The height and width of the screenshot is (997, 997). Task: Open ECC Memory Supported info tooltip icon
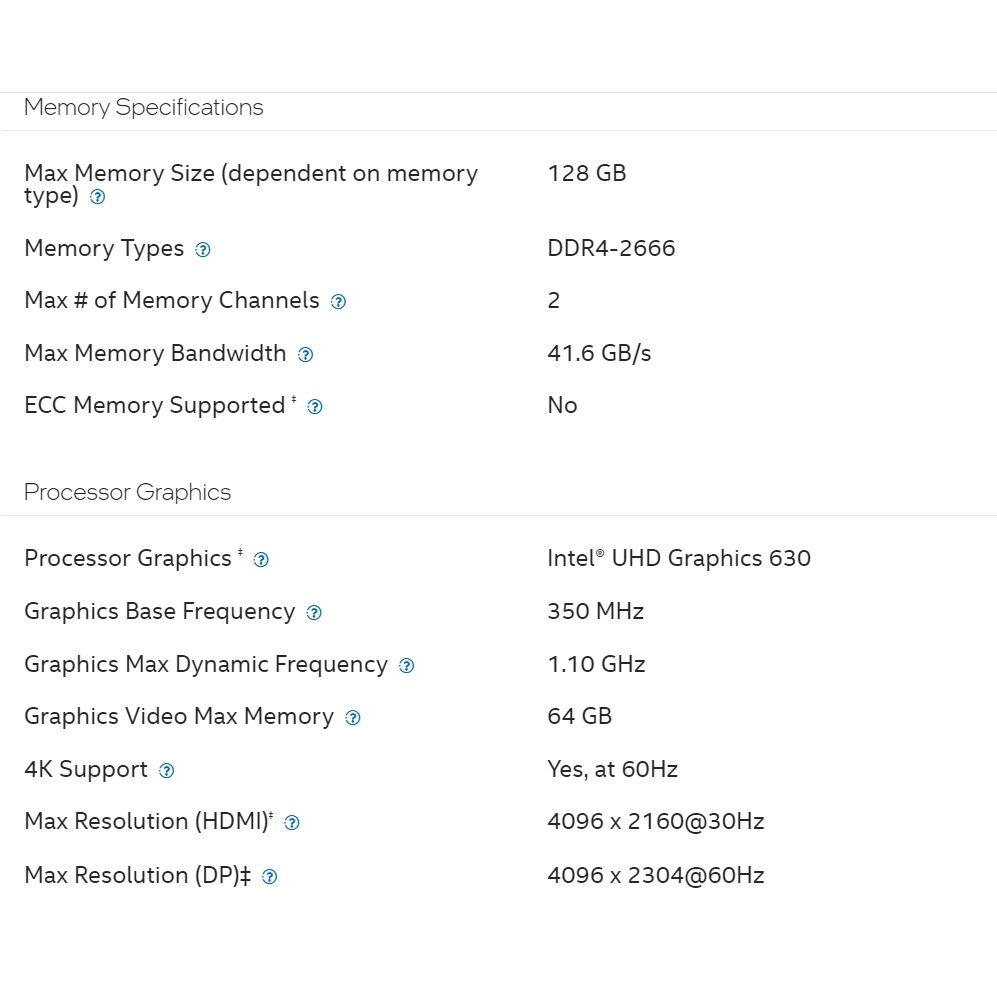(315, 407)
